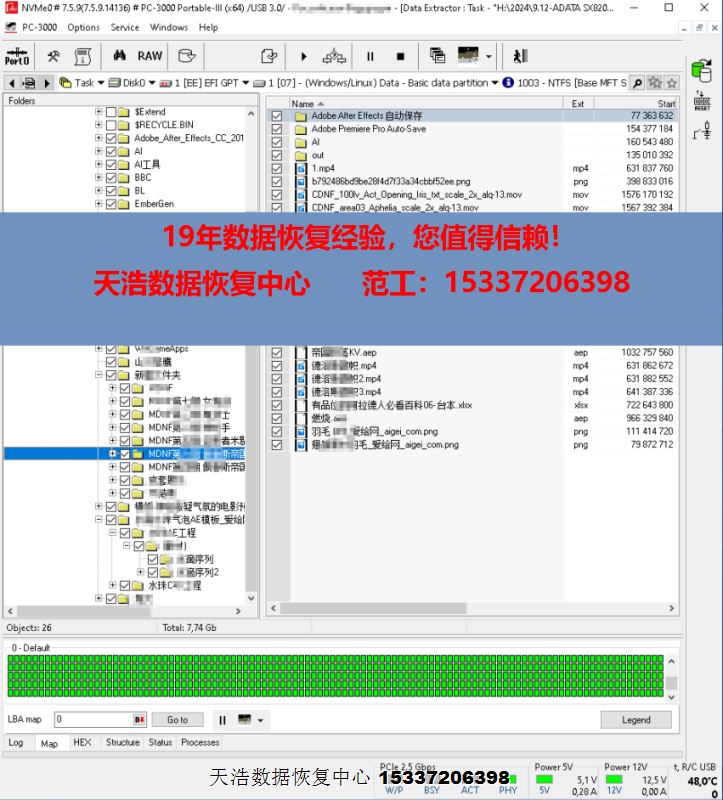Open the Service menu
This screenshot has height=800, width=723.
[x=125, y=27]
